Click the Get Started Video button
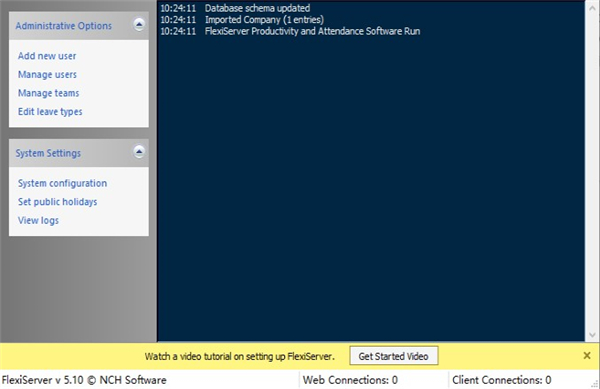This screenshot has width=600, height=389. (x=394, y=356)
